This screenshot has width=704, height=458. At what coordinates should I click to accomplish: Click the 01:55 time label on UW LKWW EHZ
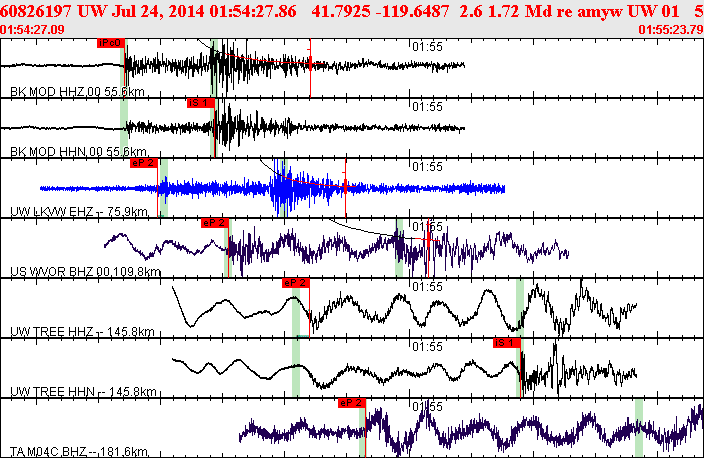[x=427, y=167]
